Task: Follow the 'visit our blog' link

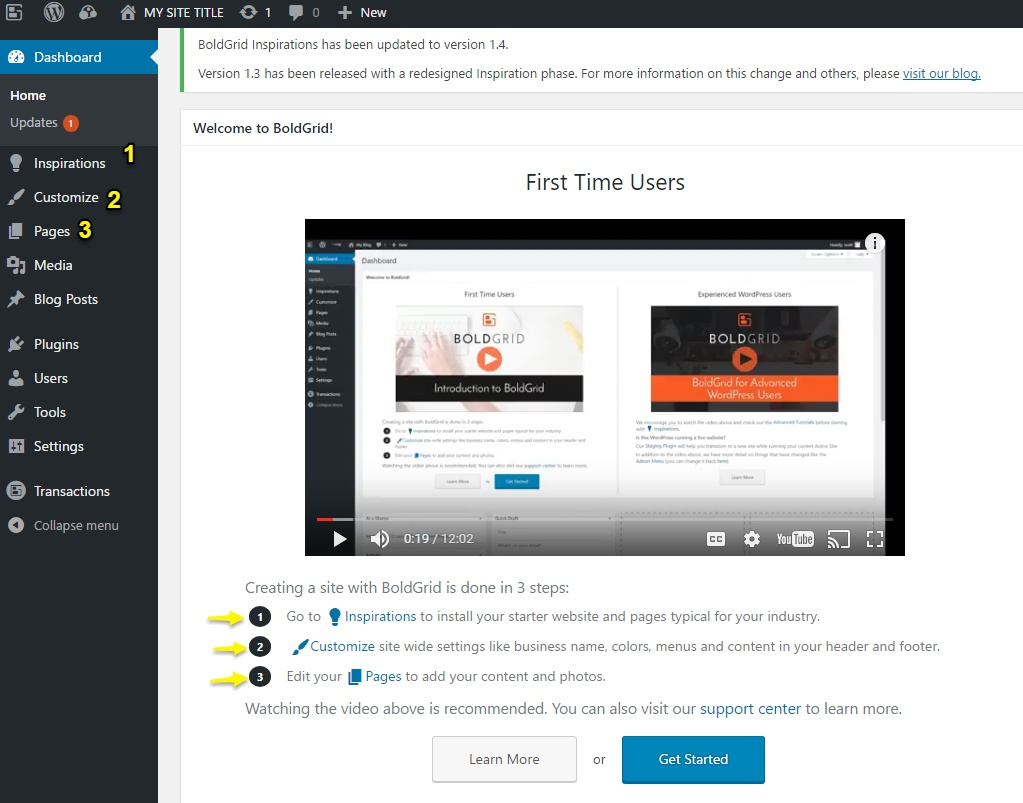Action: 941,74
